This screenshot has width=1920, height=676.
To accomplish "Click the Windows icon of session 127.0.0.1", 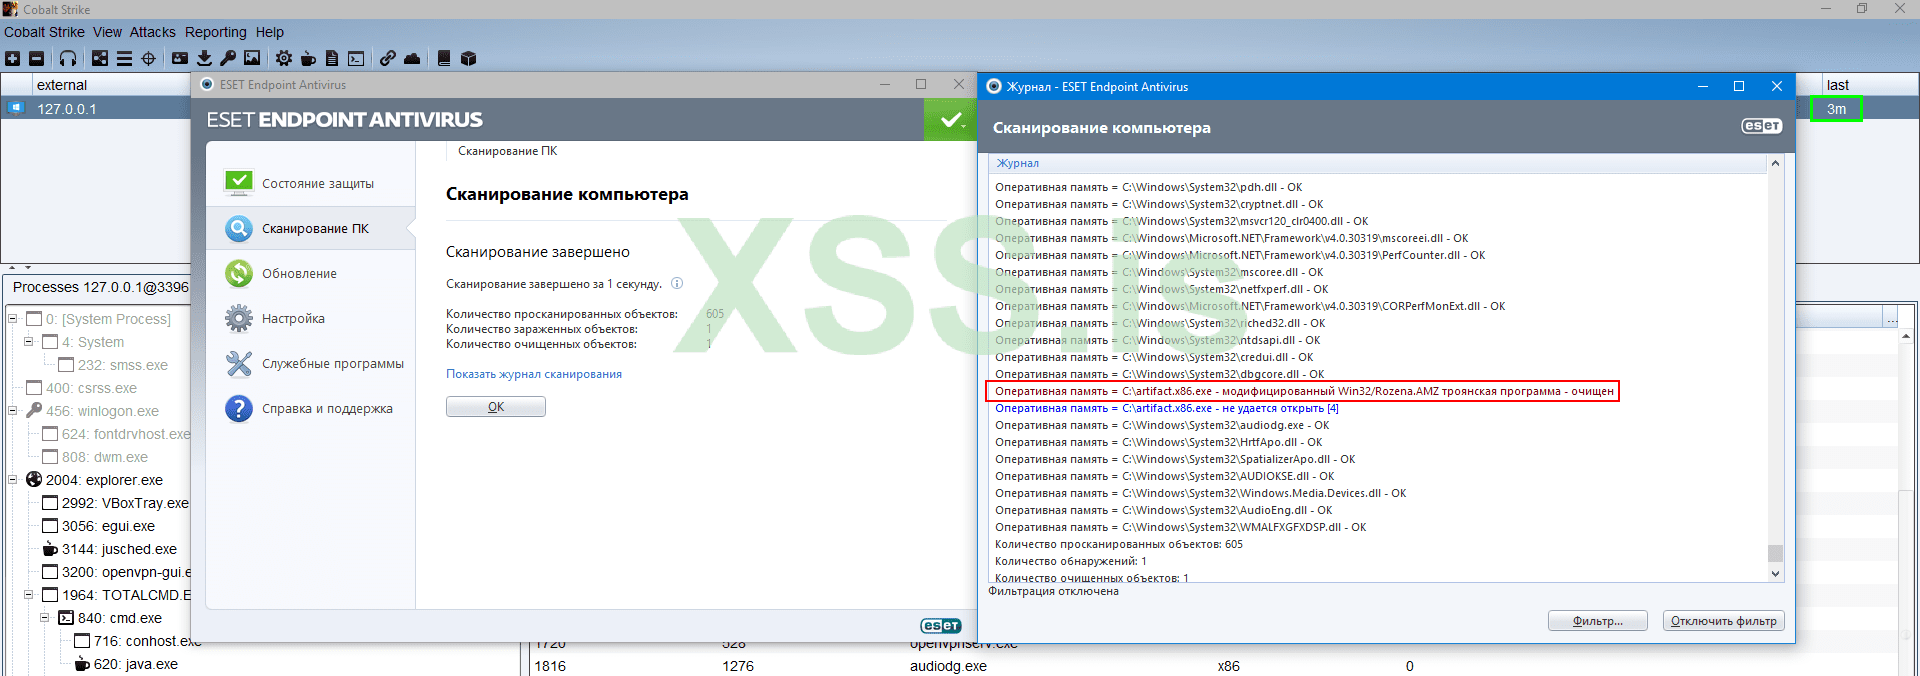I will coord(17,108).
